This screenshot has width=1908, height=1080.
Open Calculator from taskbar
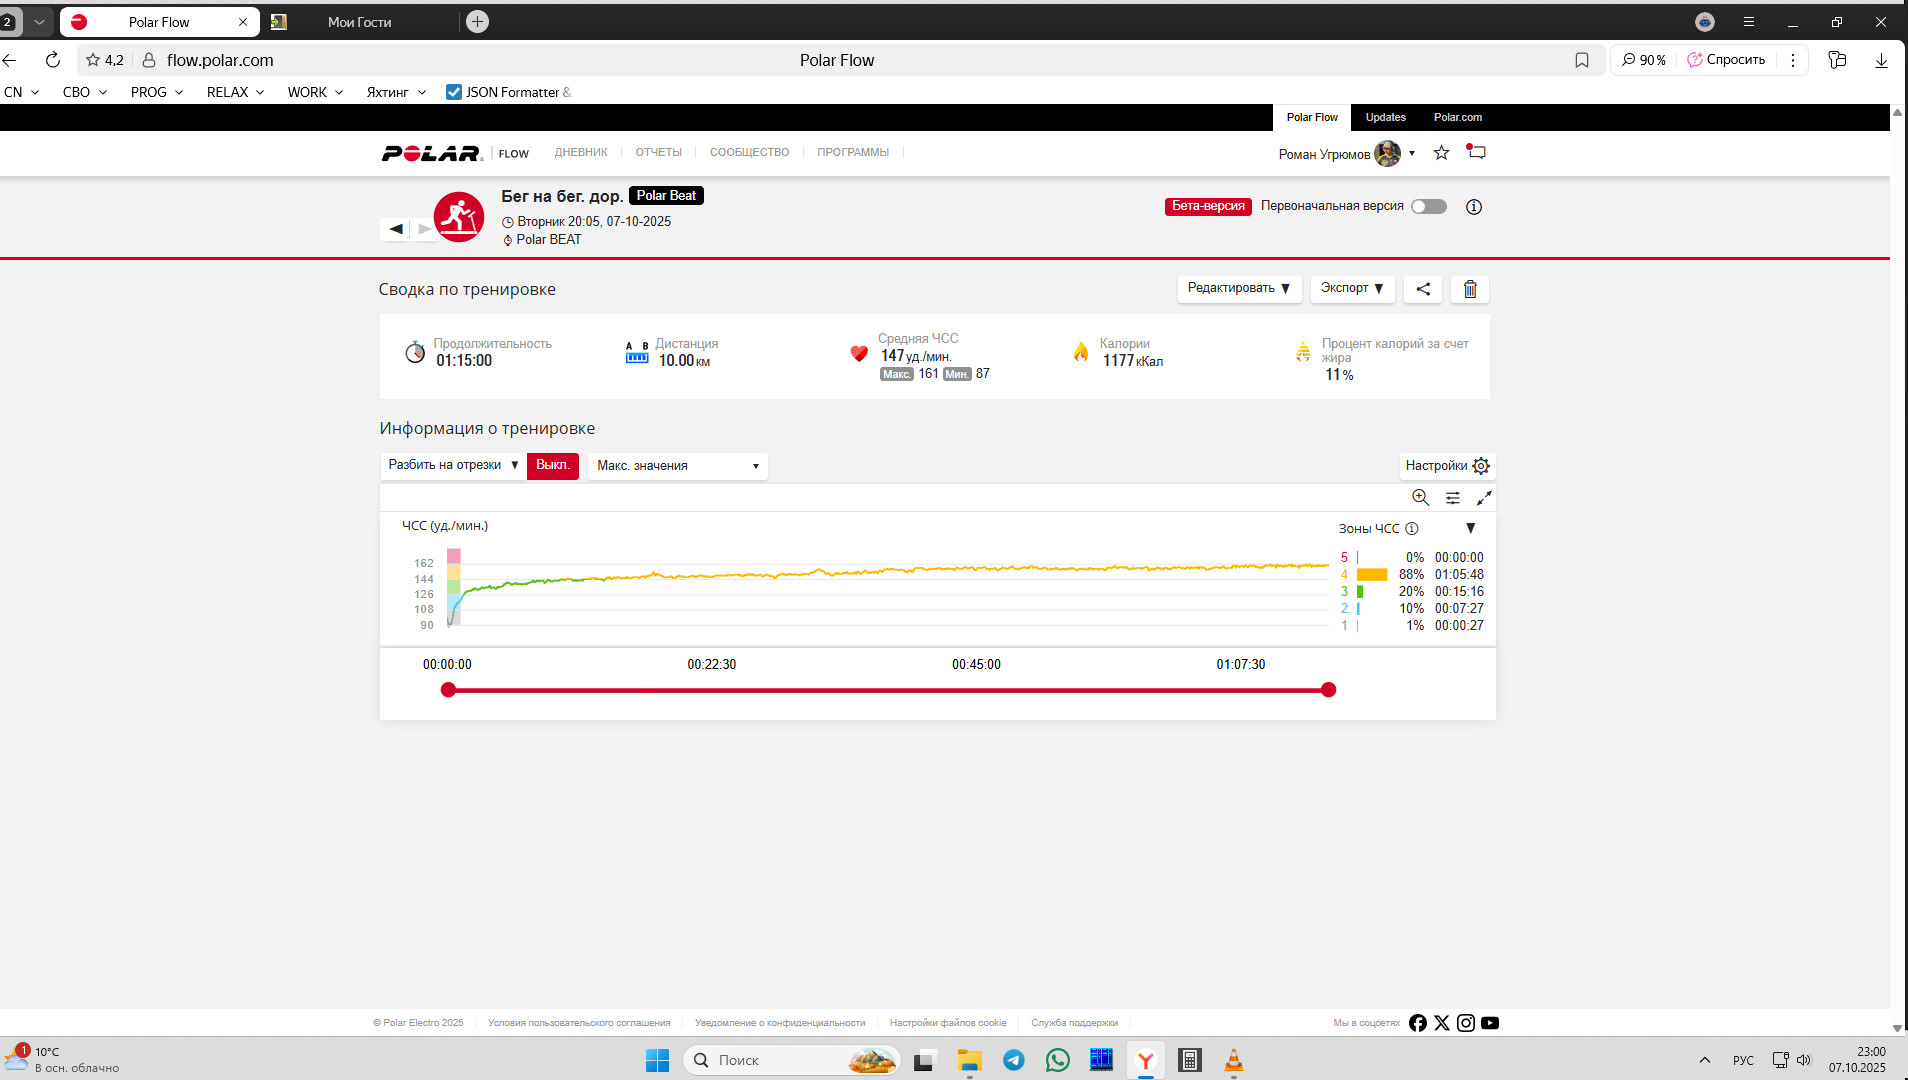(x=1190, y=1060)
